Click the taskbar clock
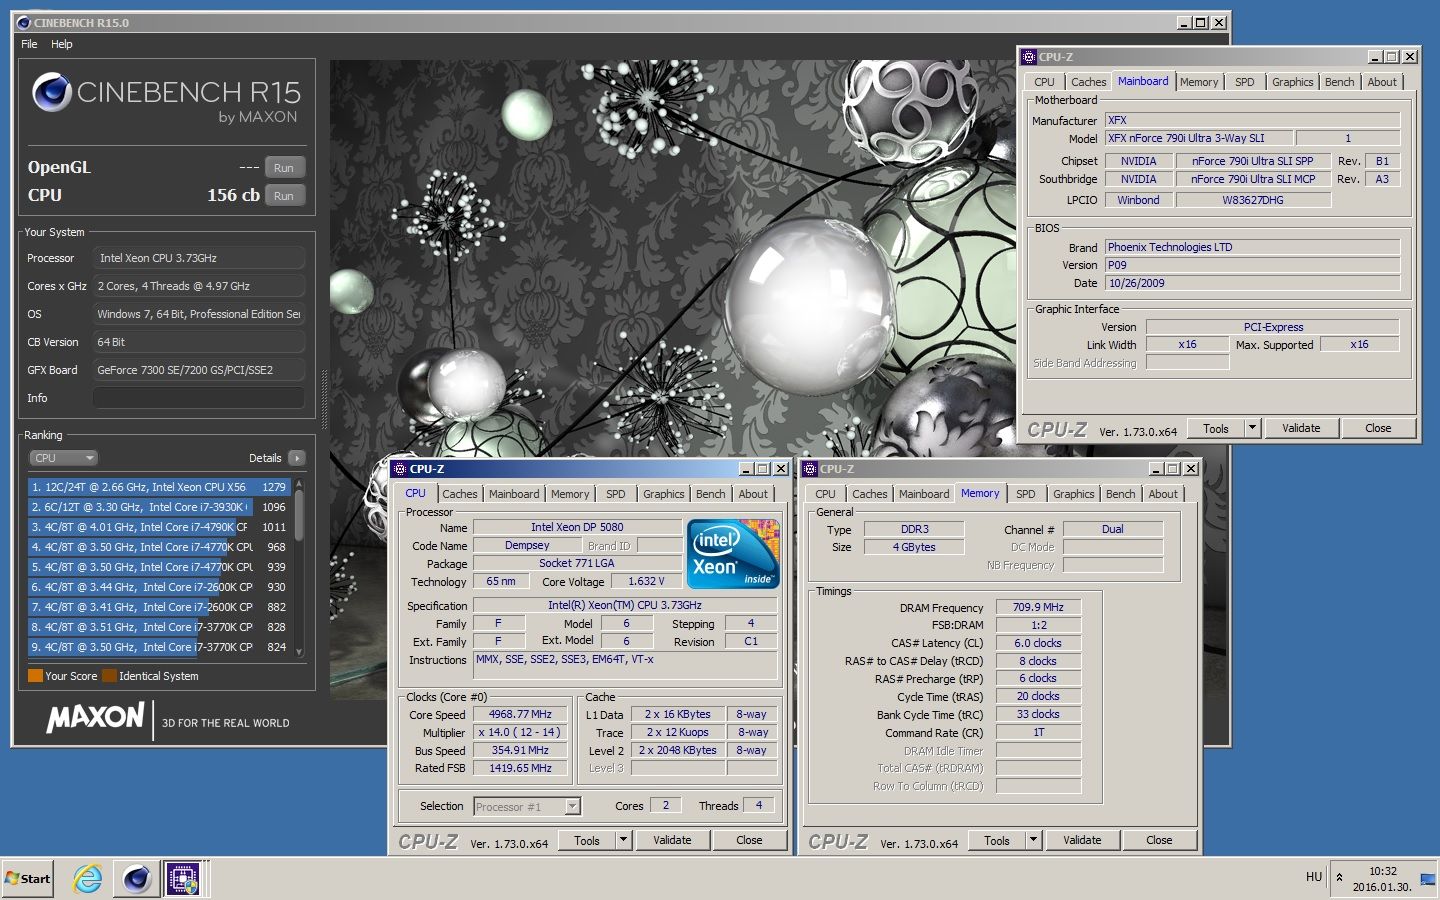This screenshot has height=900, width=1440. [1382, 879]
